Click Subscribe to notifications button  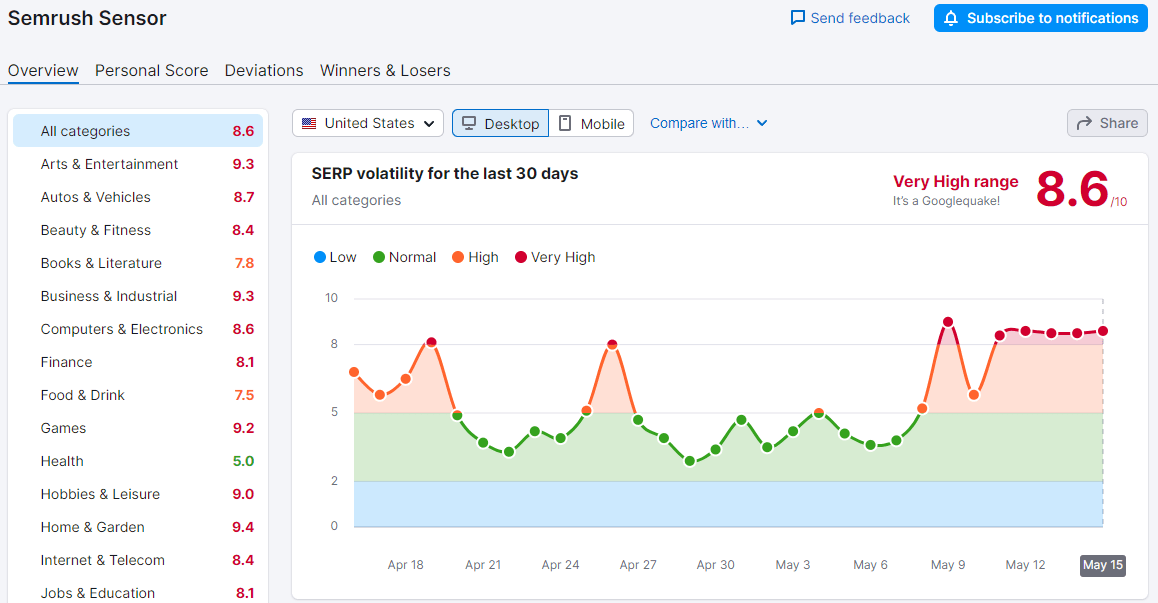[1041, 18]
